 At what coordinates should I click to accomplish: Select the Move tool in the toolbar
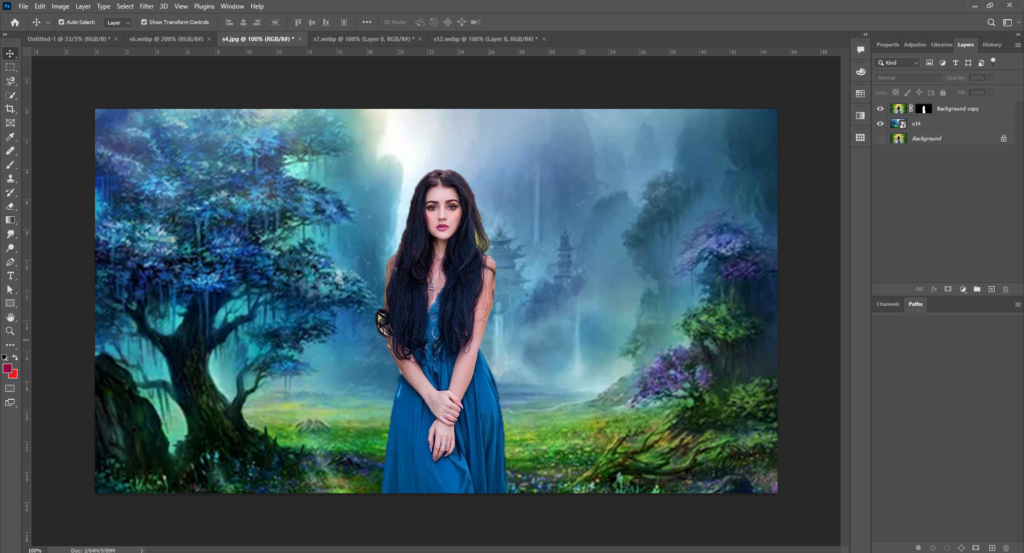pos(10,53)
